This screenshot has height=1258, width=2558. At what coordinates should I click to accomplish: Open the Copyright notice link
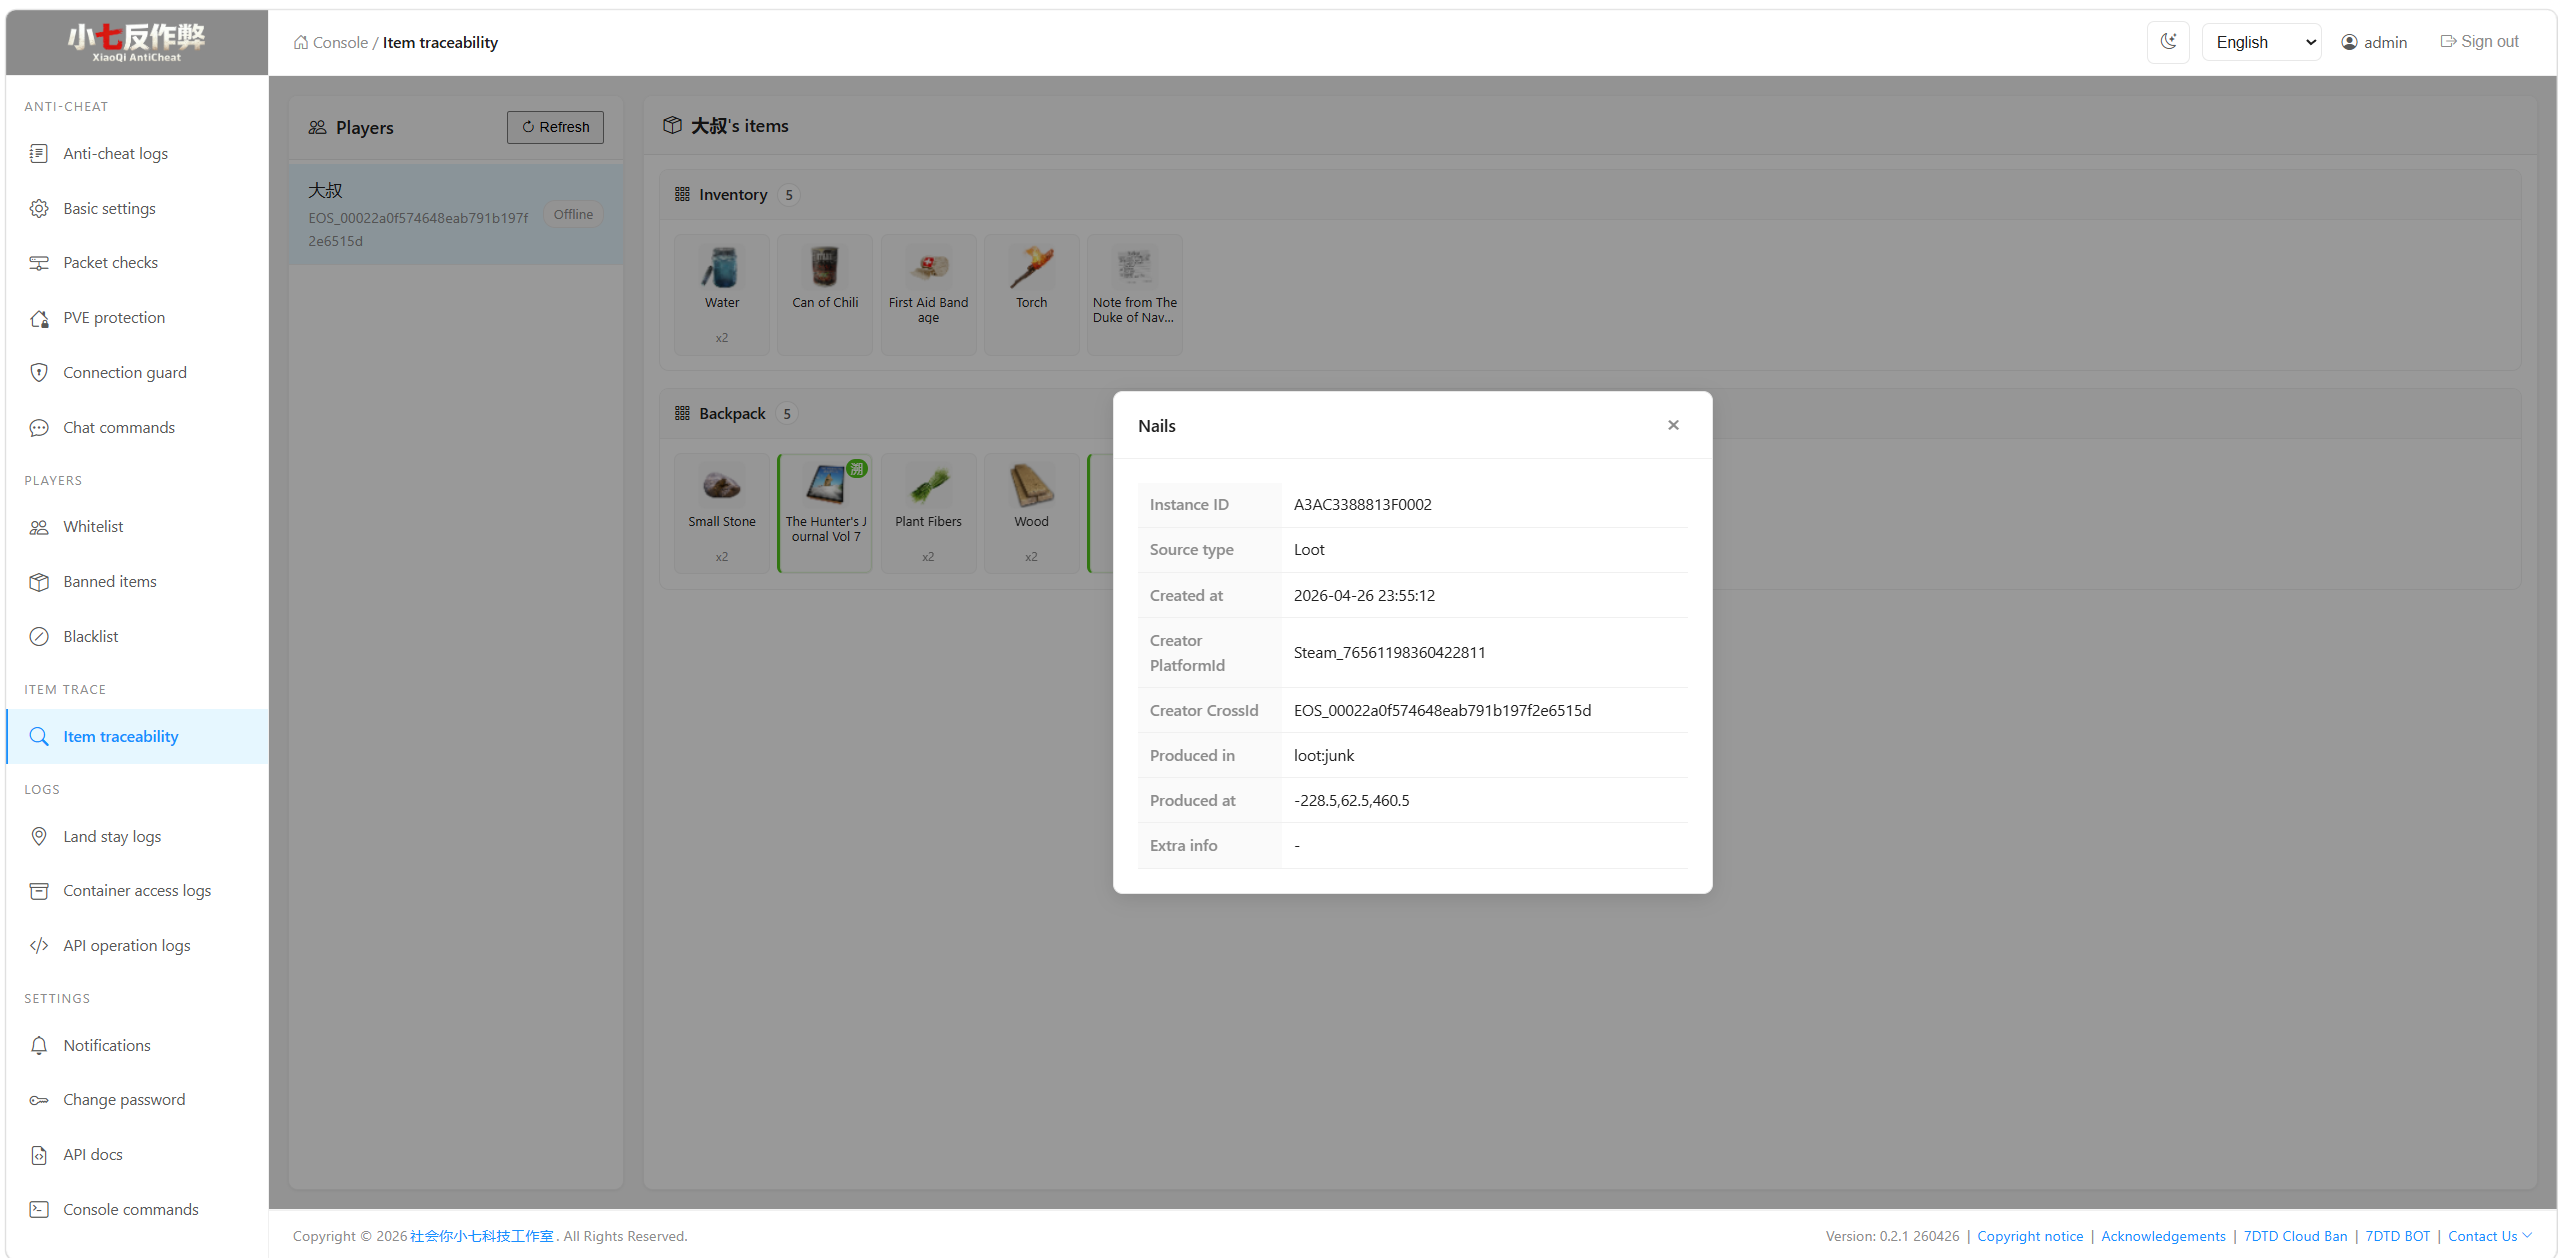click(x=2029, y=1236)
